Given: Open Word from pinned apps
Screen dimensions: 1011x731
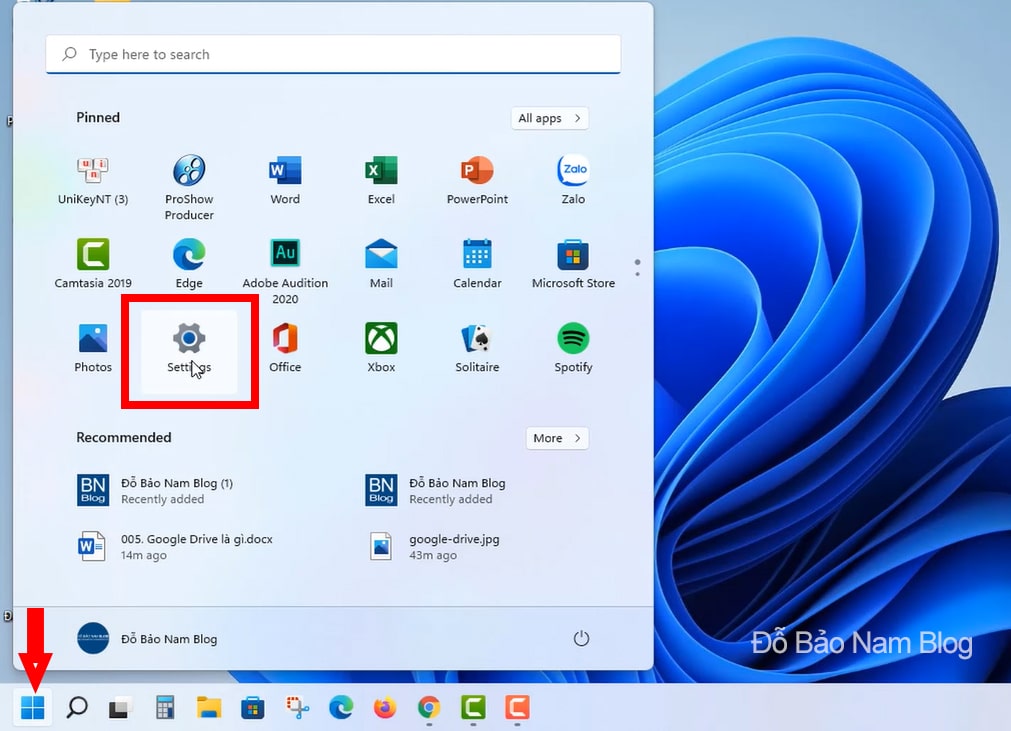Looking at the screenshot, I should 285,180.
